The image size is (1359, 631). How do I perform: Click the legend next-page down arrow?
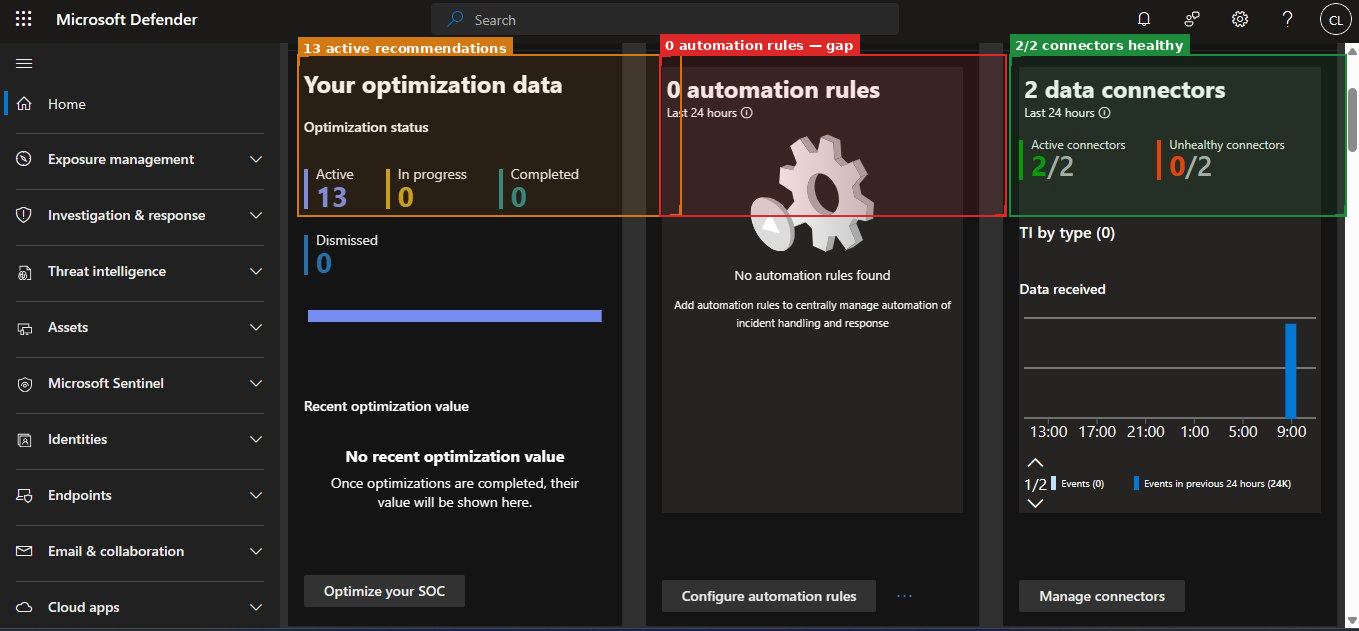pos(1035,503)
